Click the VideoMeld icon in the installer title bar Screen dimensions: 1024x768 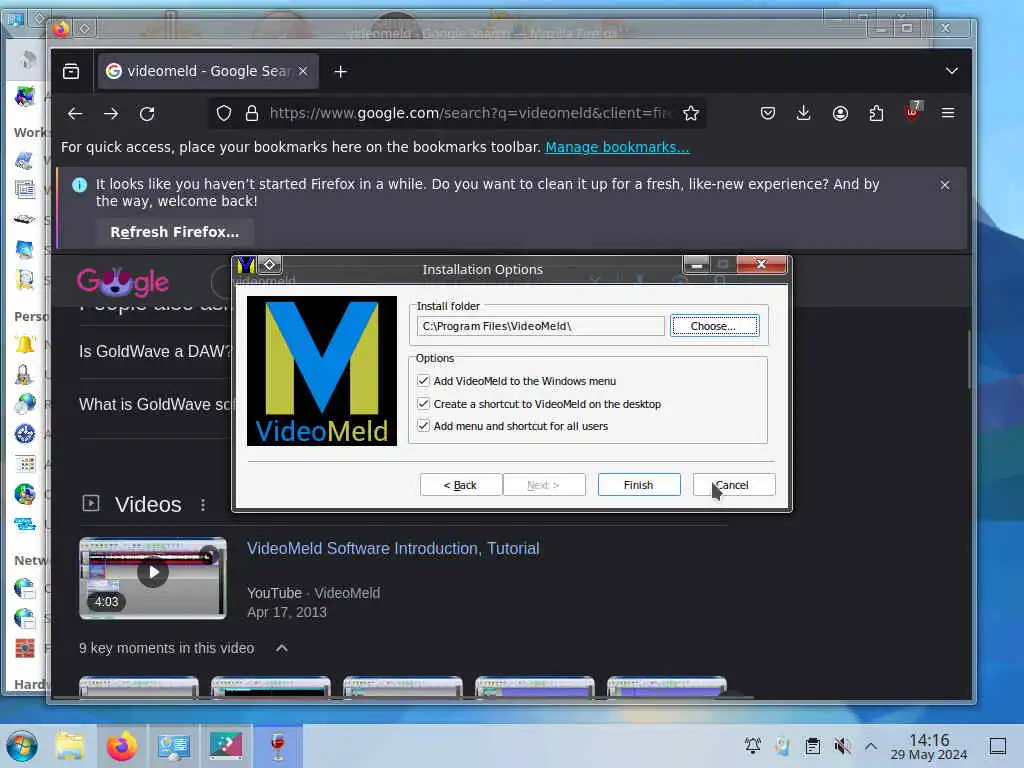coord(246,264)
